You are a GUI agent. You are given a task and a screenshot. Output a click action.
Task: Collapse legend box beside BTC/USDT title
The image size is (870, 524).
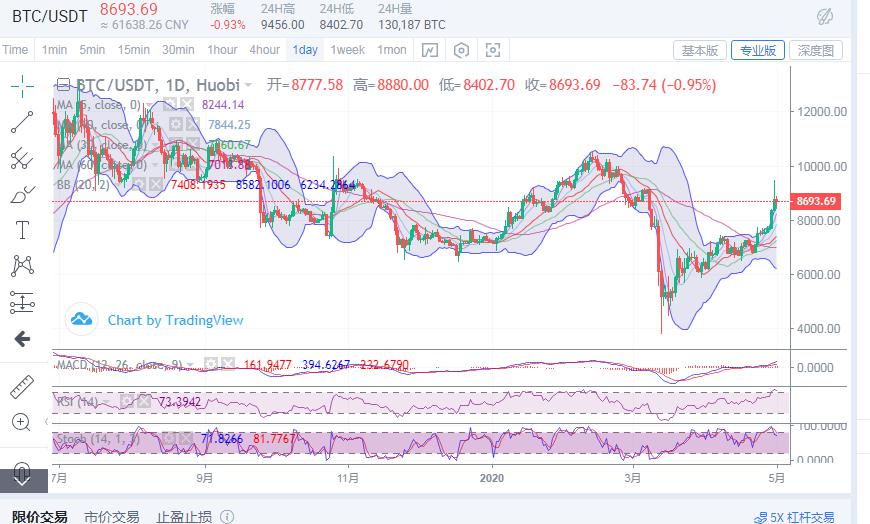63,85
